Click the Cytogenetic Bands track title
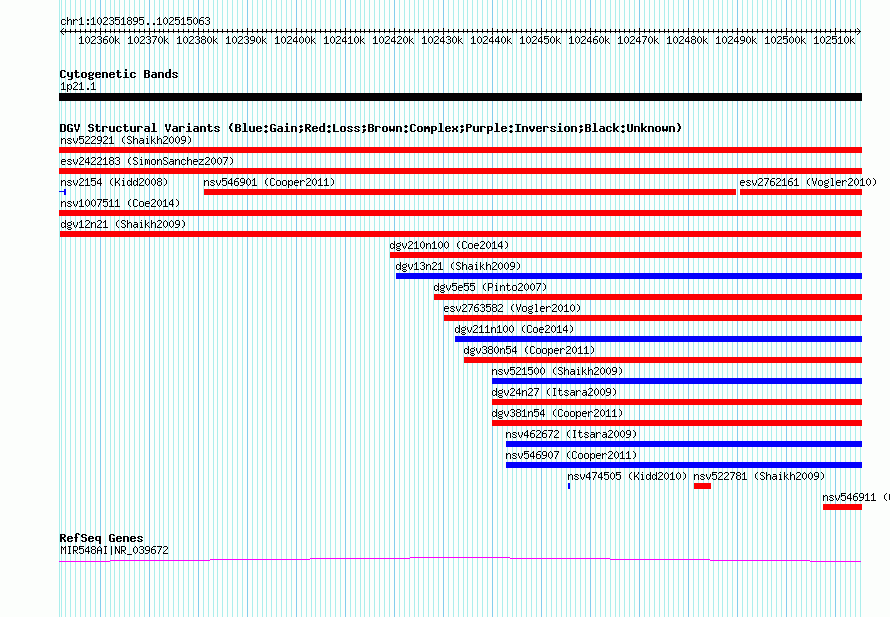Screen dimensions: 890x617 pos(119,74)
